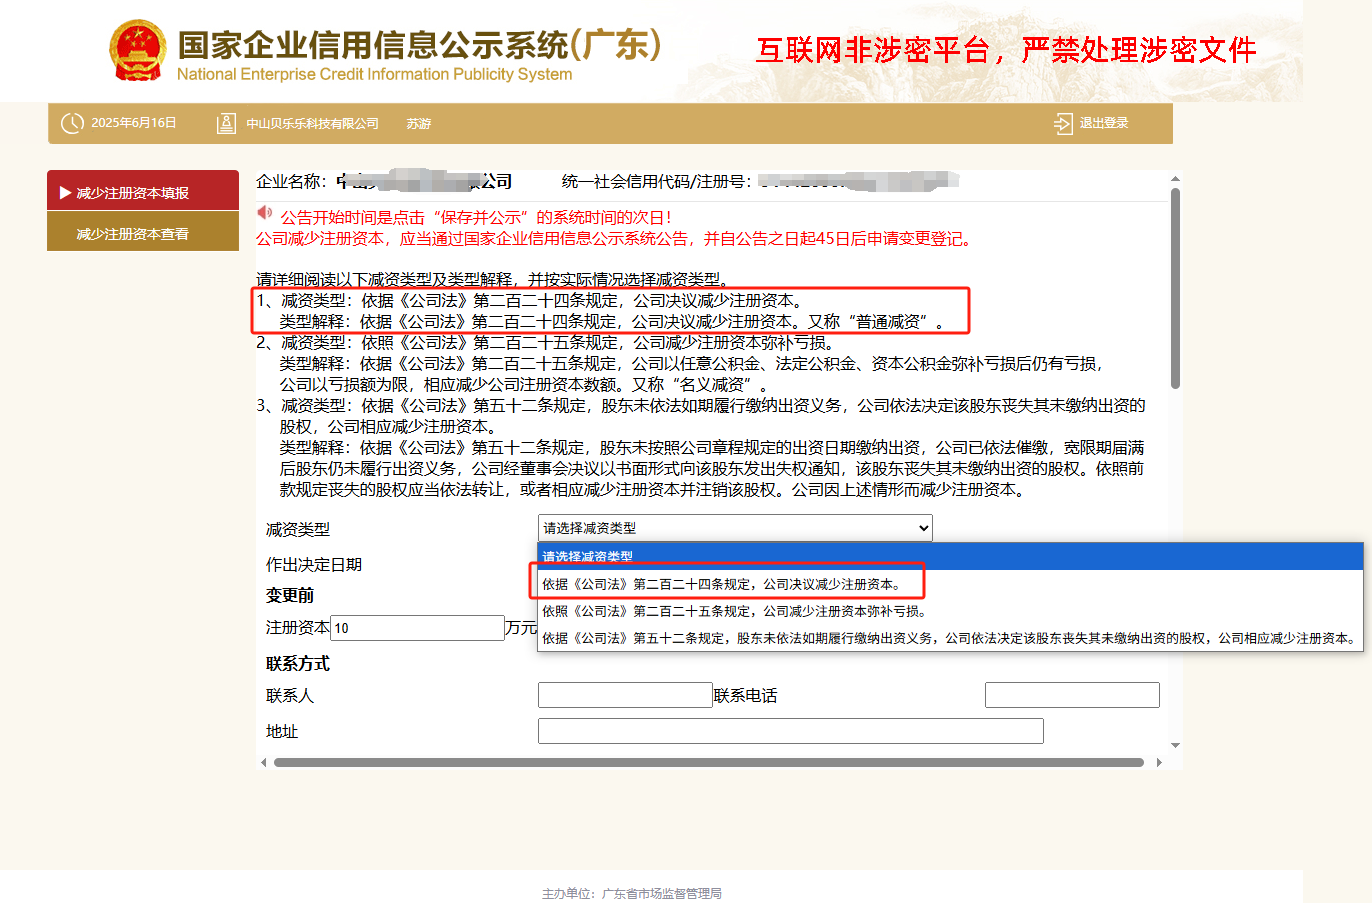This screenshot has height=903, width=1372.
Task: Click the company profile icon in header bar
Action: [227, 123]
